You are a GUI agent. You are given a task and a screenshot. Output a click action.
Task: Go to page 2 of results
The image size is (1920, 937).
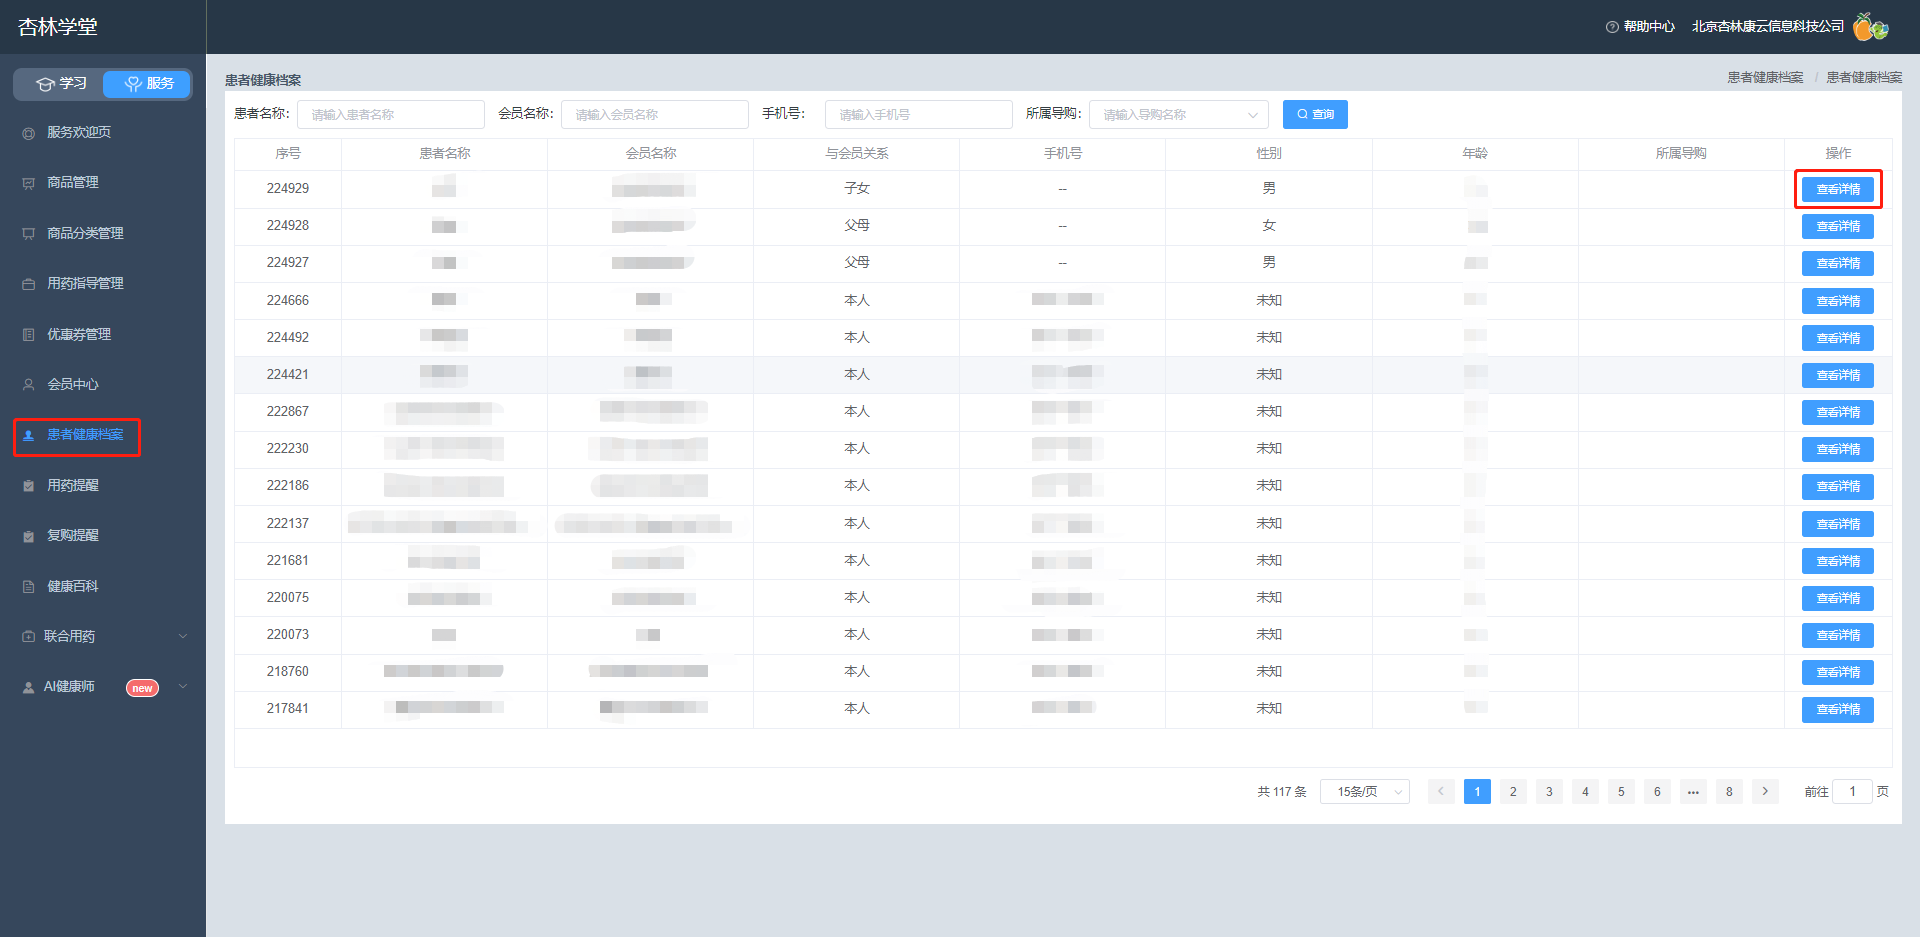(x=1513, y=791)
